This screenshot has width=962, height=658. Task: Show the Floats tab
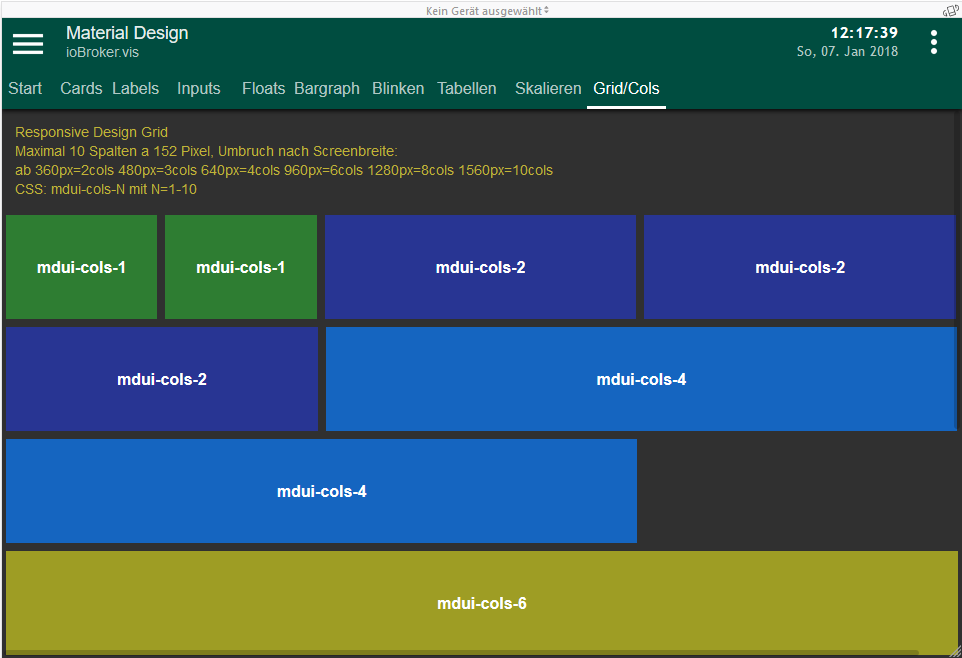pyautogui.click(x=263, y=89)
